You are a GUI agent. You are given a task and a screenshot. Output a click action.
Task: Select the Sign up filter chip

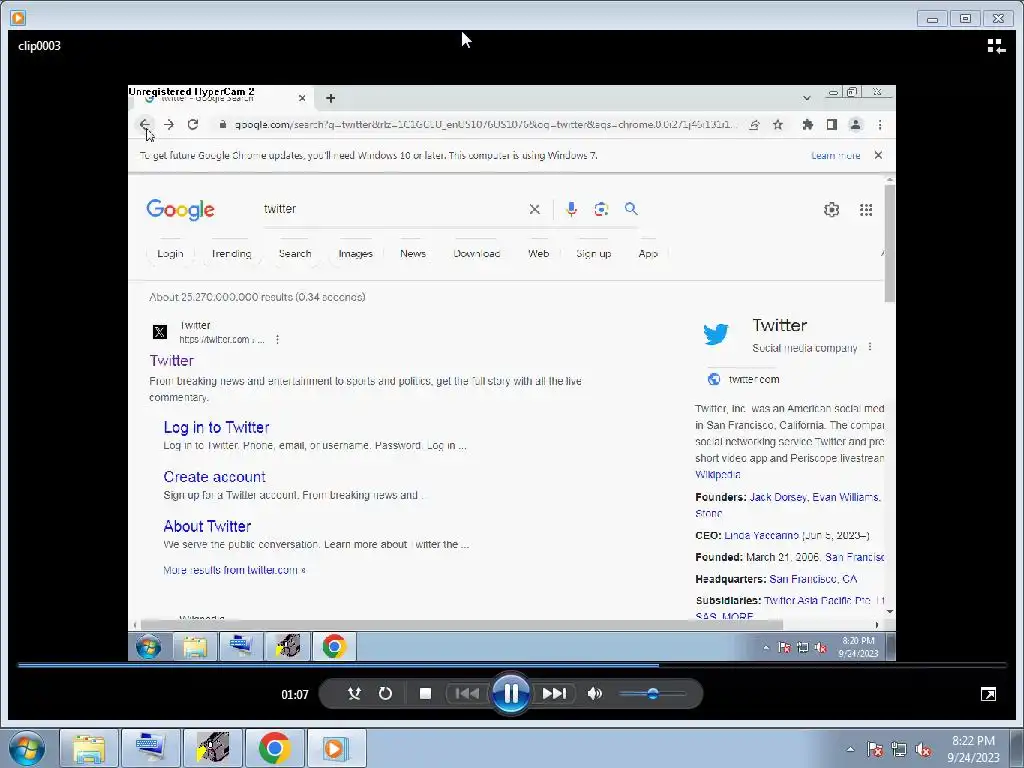593,253
